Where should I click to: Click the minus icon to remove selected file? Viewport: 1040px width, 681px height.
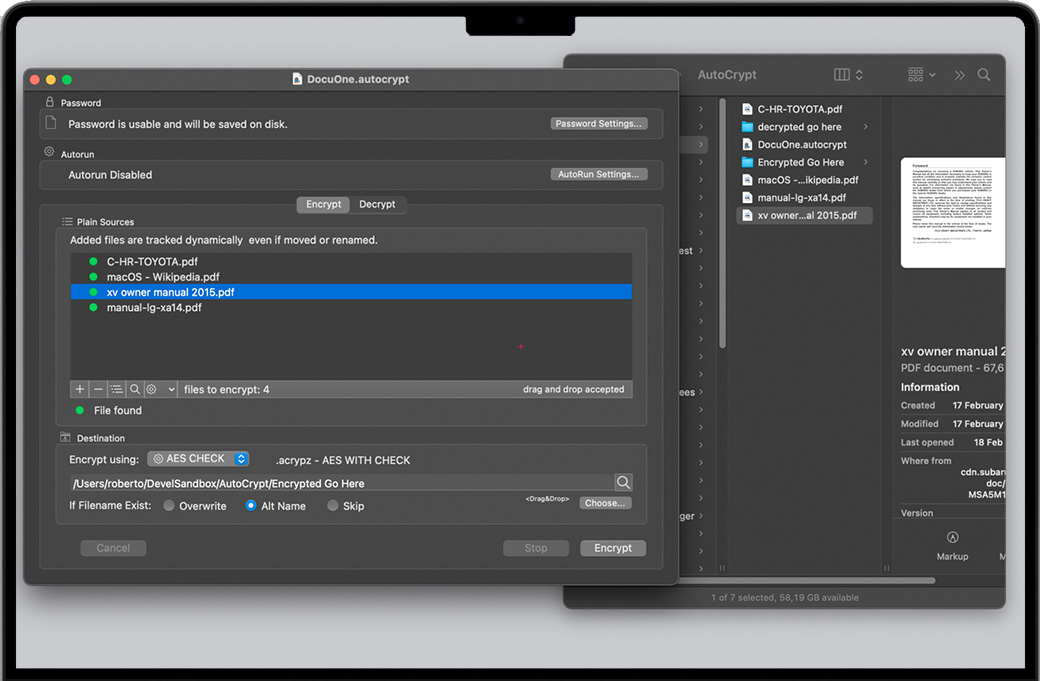[98, 389]
